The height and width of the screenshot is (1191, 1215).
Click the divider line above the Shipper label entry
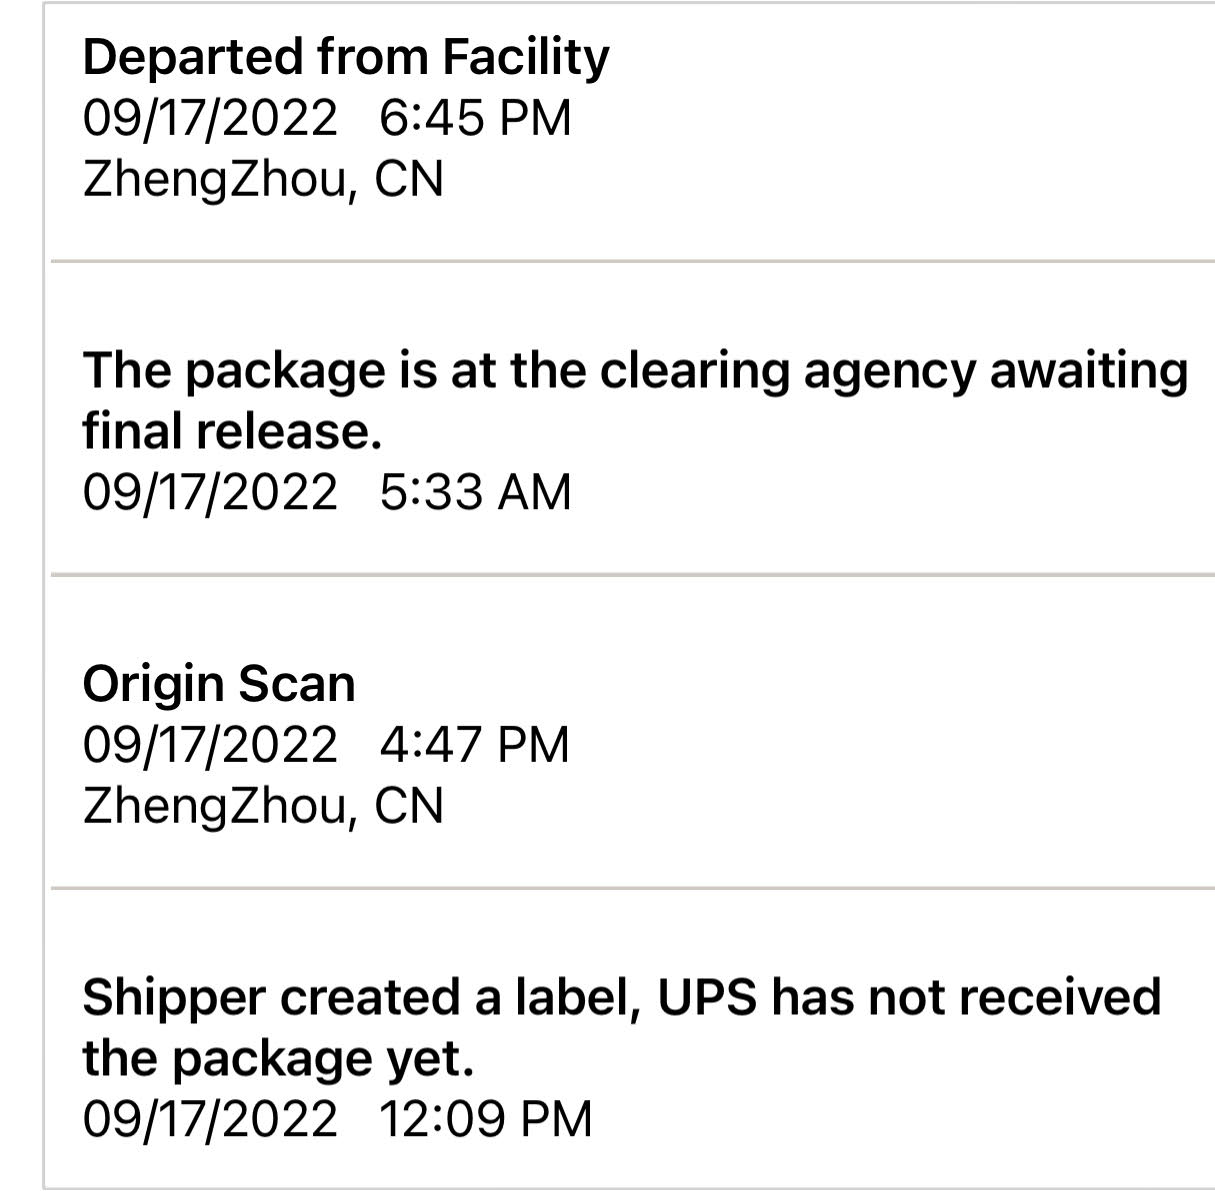(632, 887)
